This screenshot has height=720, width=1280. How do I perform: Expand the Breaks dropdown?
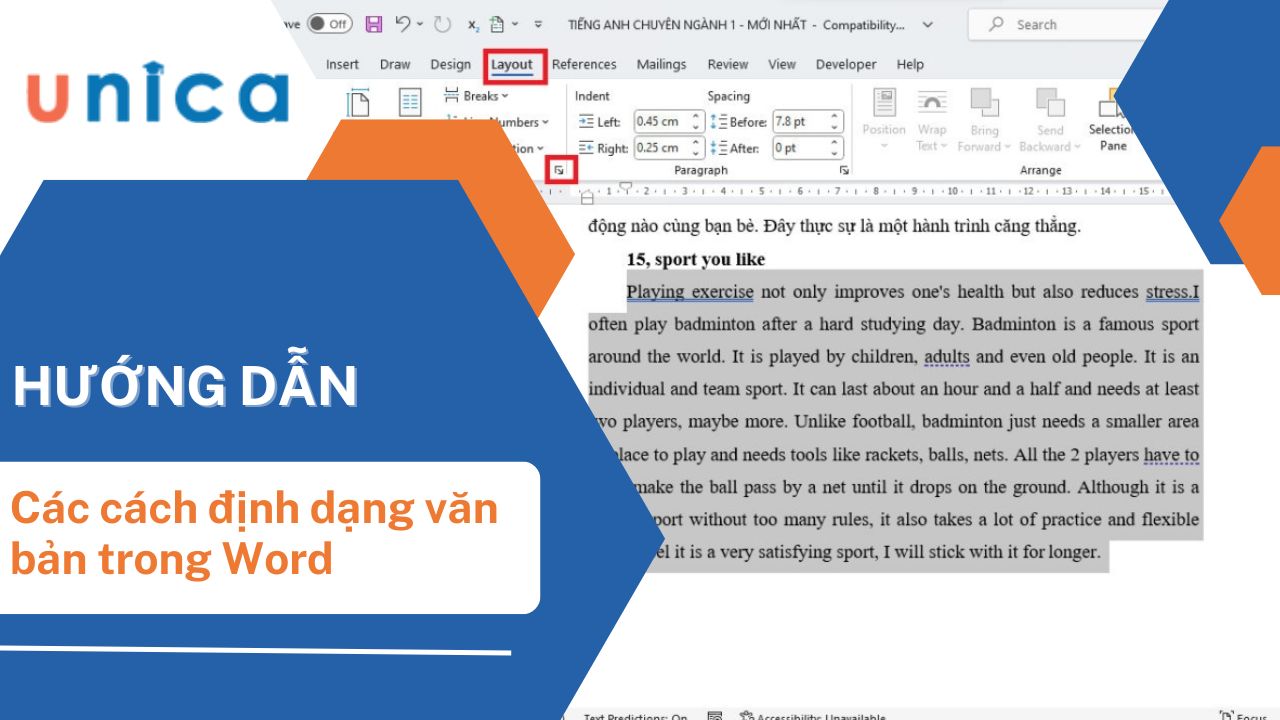point(485,96)
